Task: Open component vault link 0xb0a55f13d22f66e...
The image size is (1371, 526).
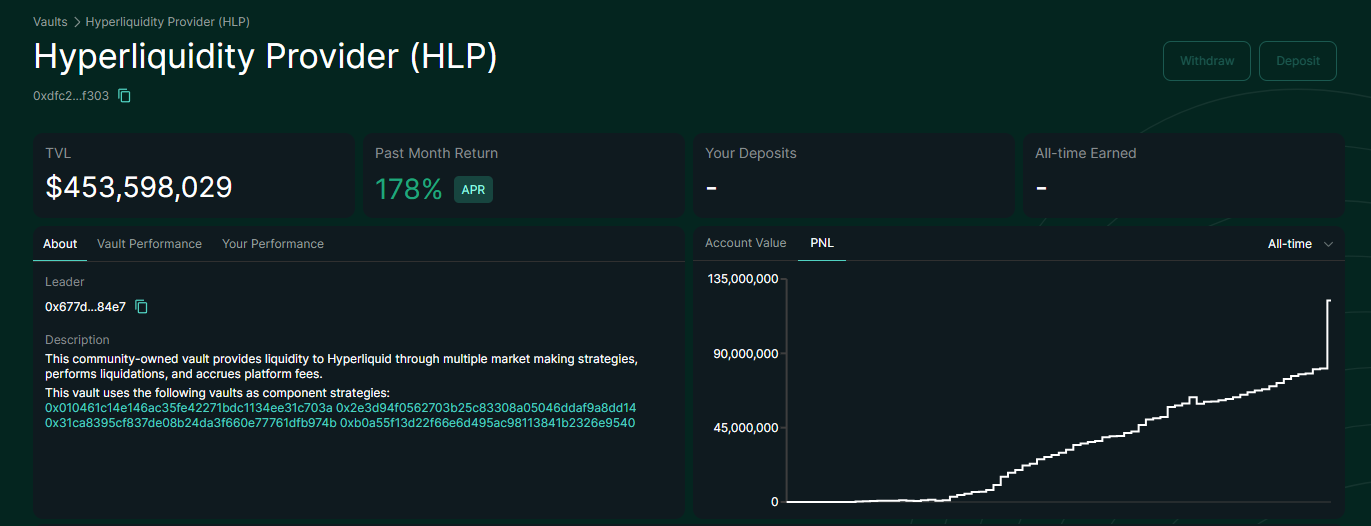Action: (x=487, y=423)
